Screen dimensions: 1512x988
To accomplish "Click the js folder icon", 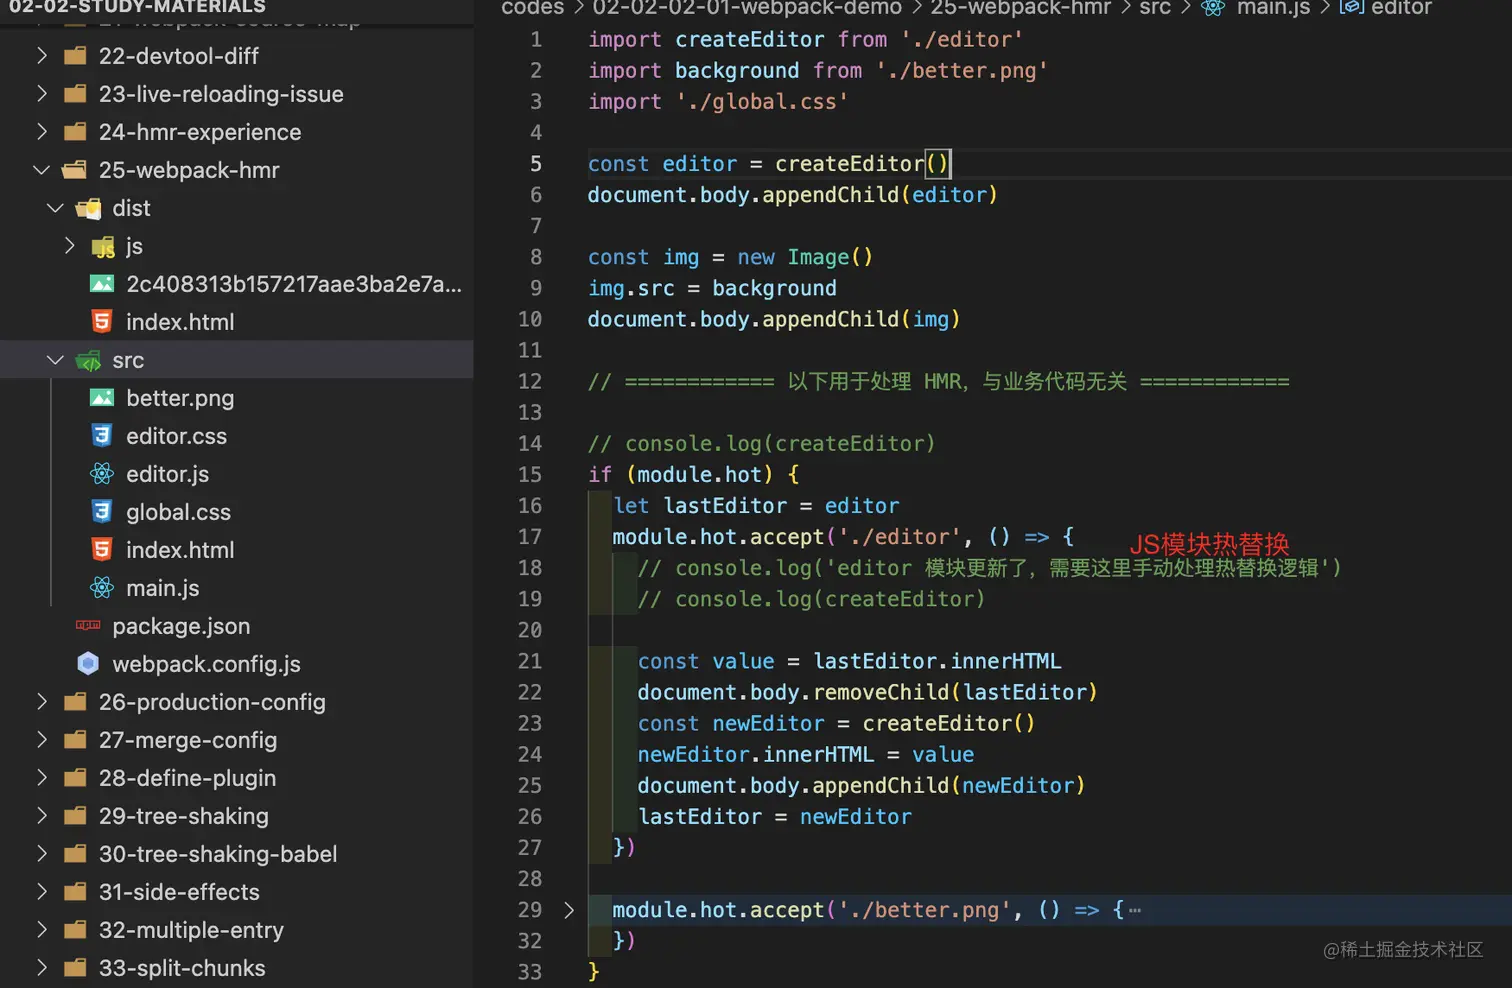I will (103, 247).
